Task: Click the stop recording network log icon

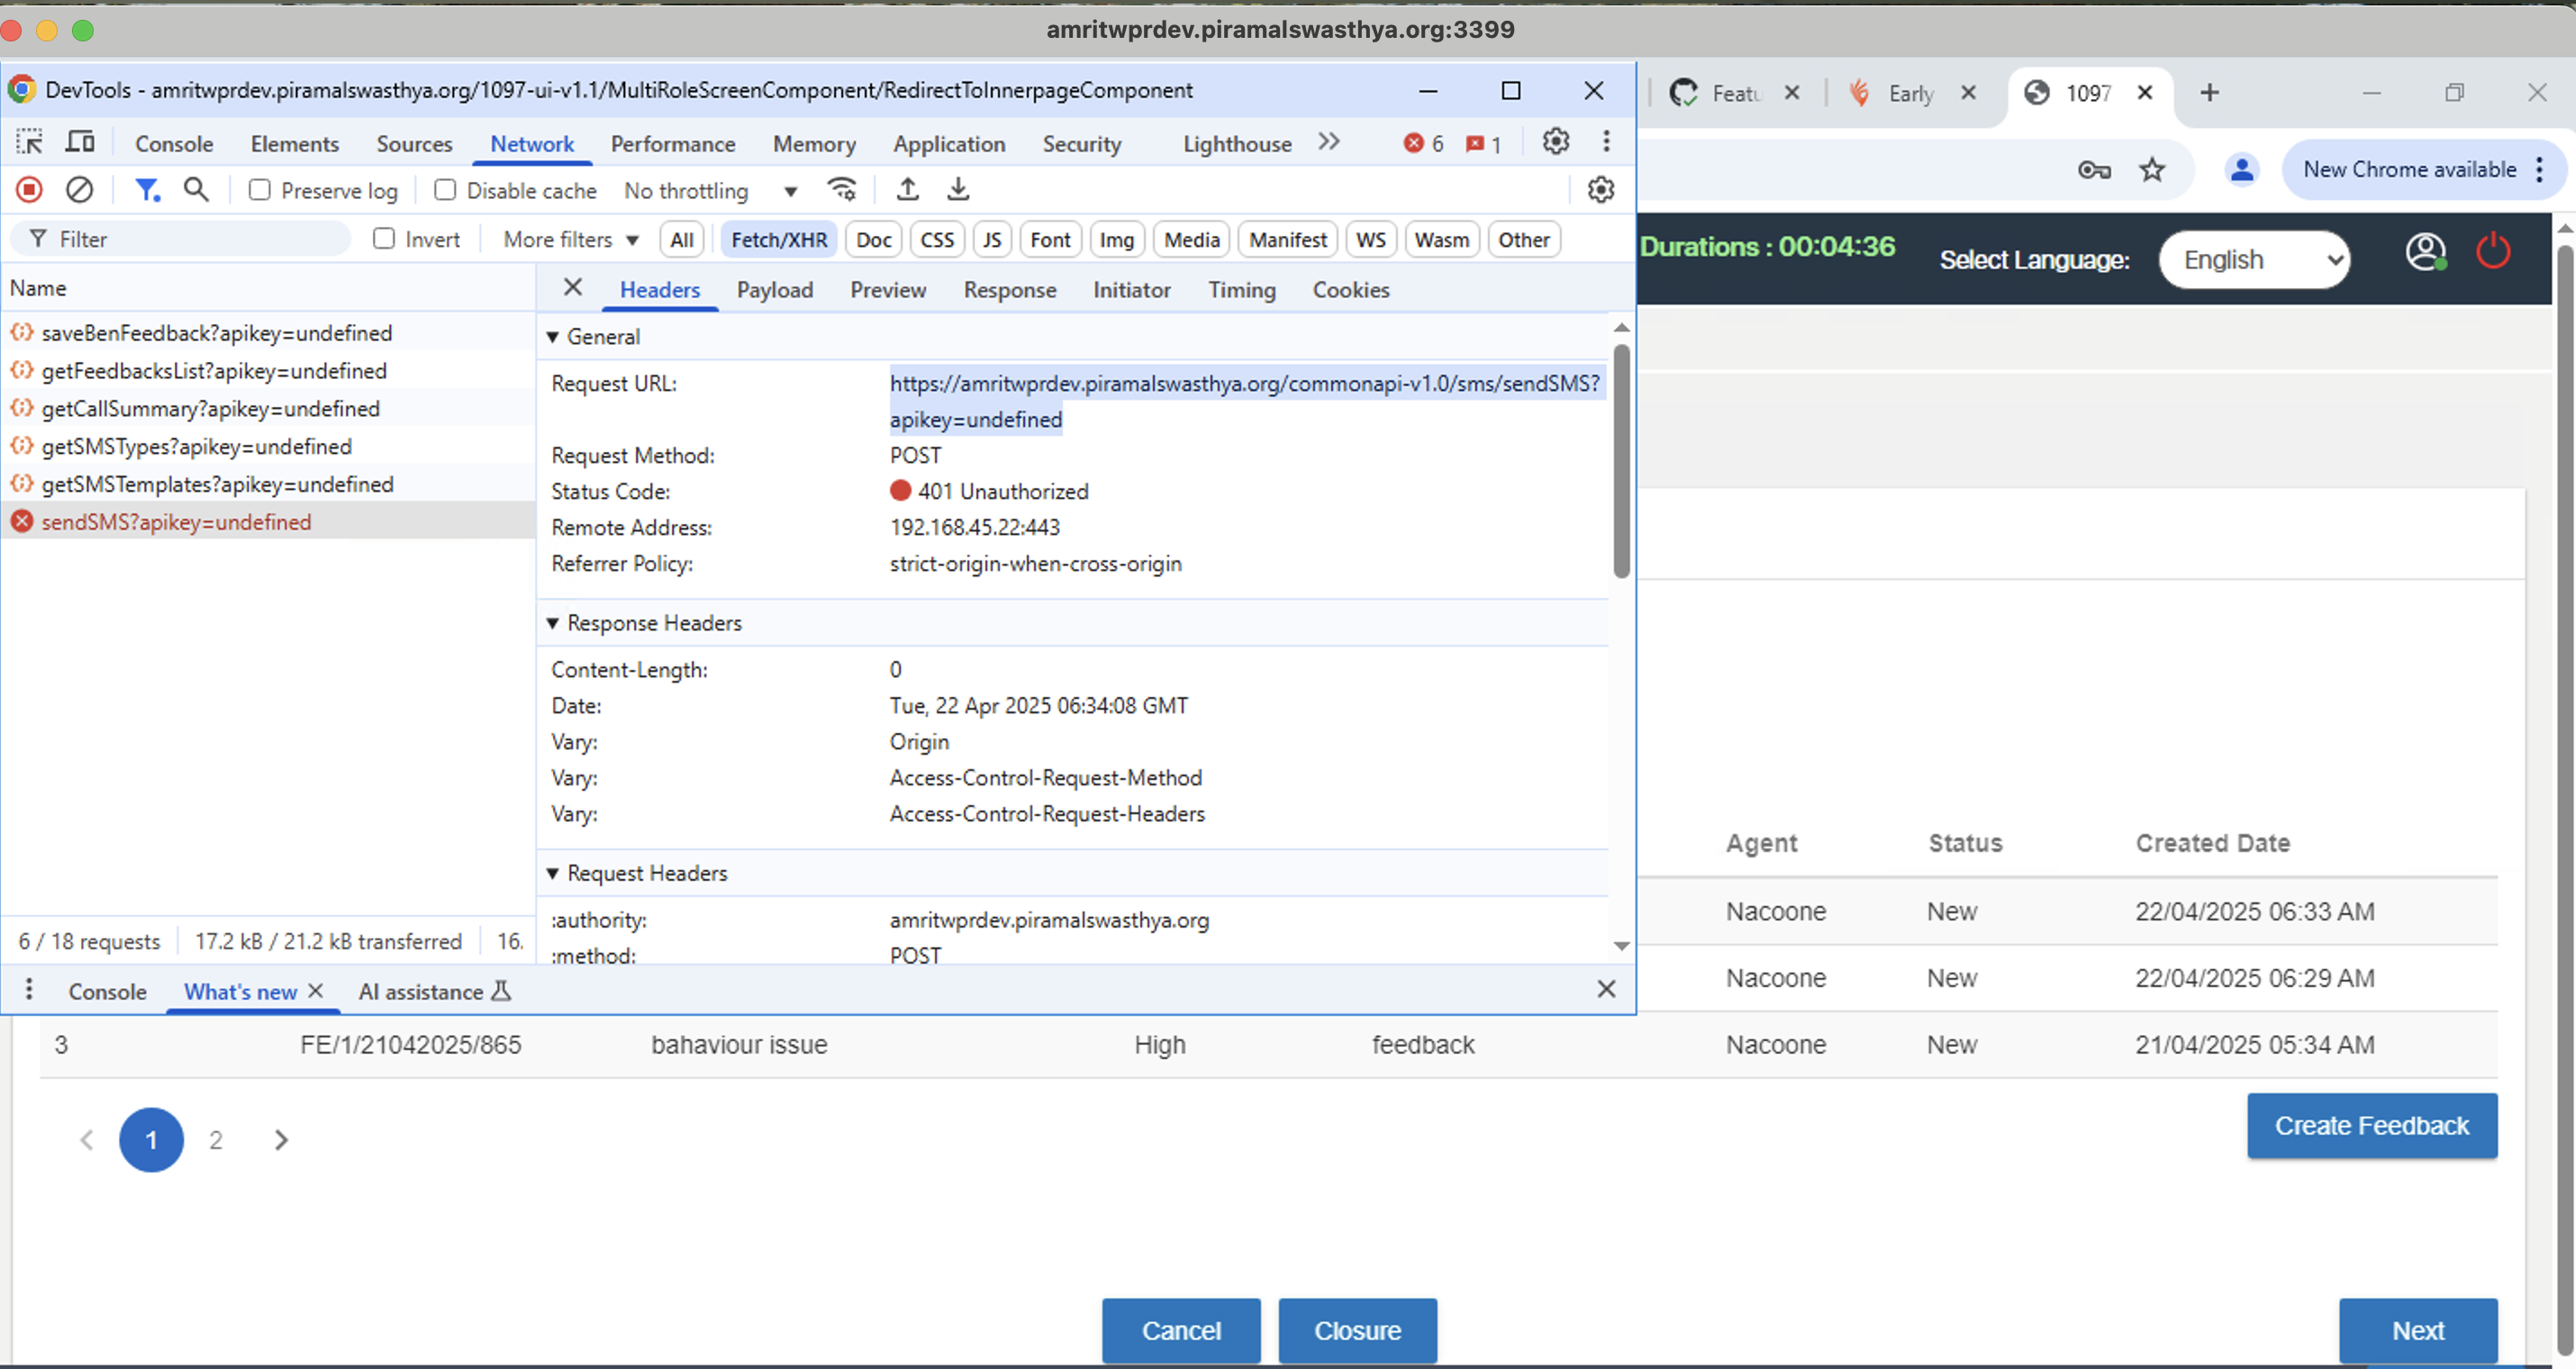Action: point(29,190)
